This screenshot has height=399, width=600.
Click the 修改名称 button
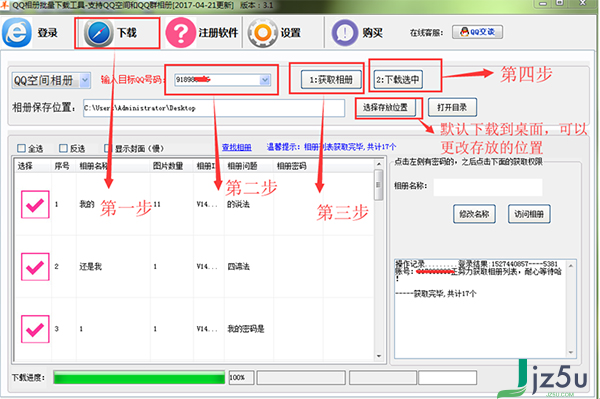(474, 214)
